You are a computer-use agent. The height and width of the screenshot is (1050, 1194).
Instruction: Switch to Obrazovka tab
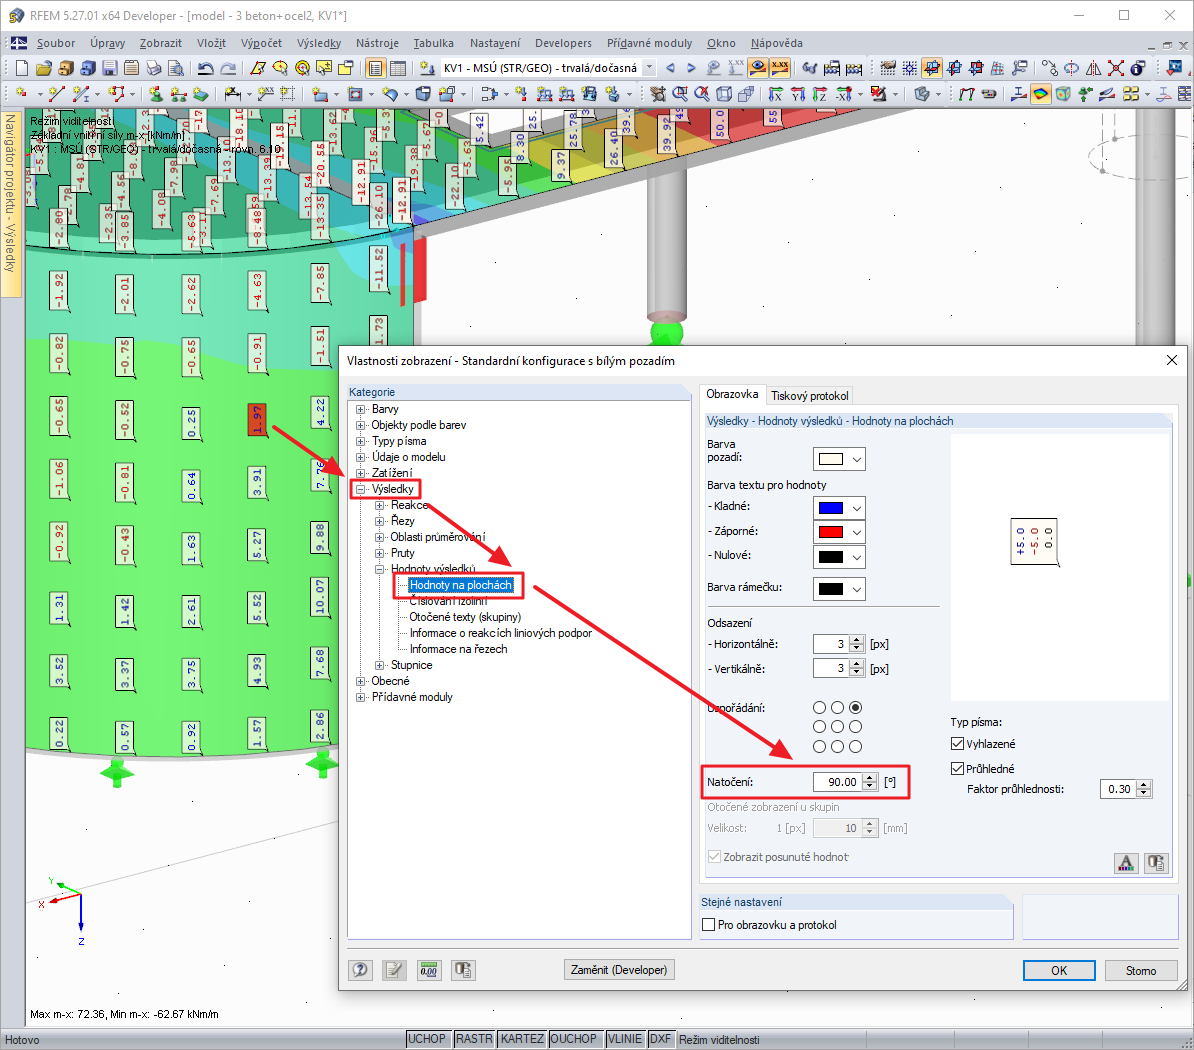732,394
